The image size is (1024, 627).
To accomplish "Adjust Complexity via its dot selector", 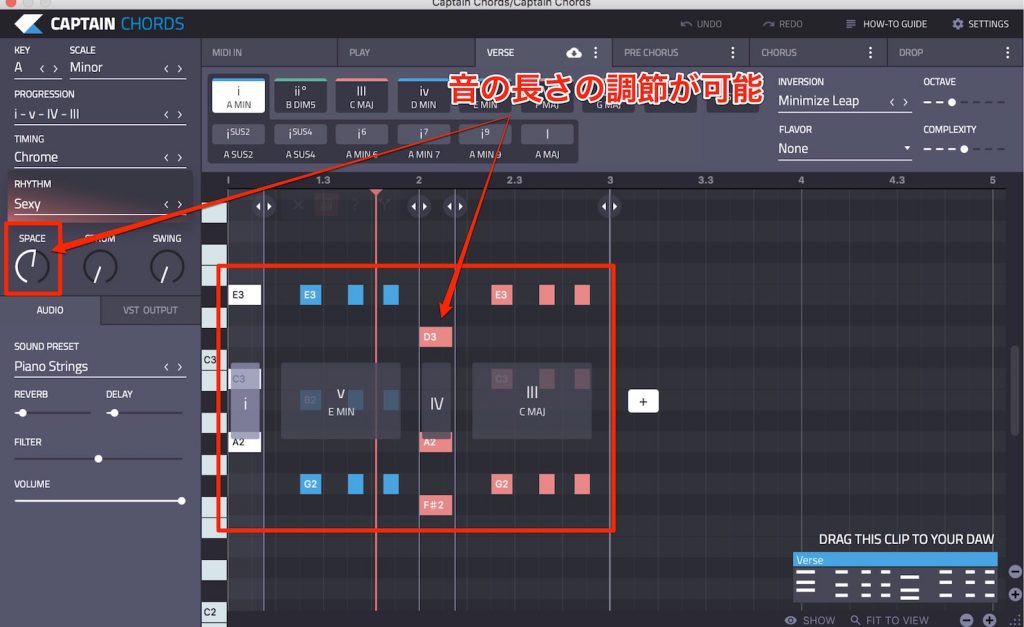I will click(x=964, y=149).
